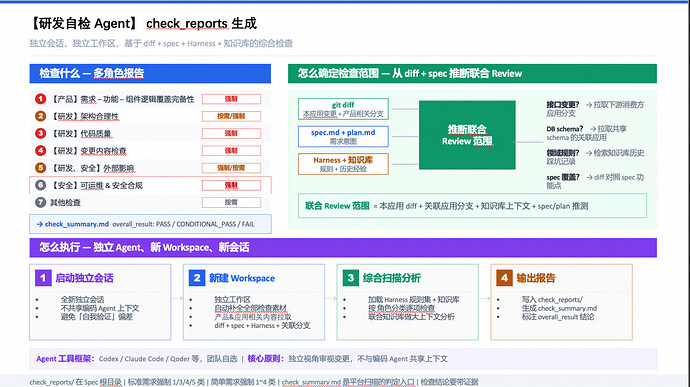
Task: Click the blue step 2 number square
Action: tap(197, 278)
